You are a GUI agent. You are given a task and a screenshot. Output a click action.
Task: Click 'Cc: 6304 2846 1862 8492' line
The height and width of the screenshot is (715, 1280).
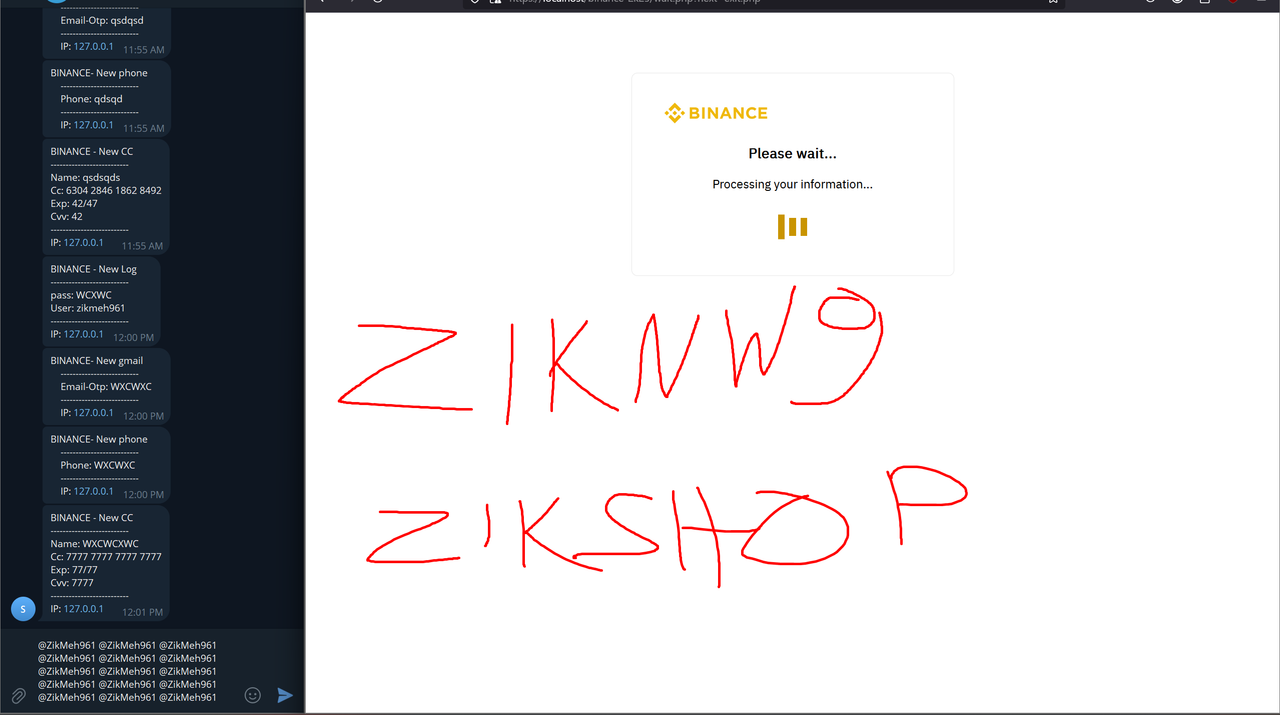[106, 190]
